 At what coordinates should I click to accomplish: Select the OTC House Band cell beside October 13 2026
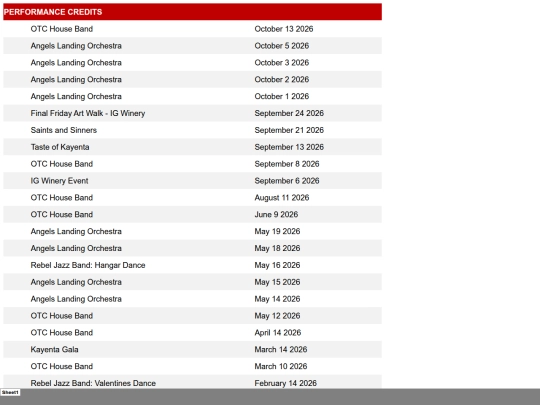(62, 29)
